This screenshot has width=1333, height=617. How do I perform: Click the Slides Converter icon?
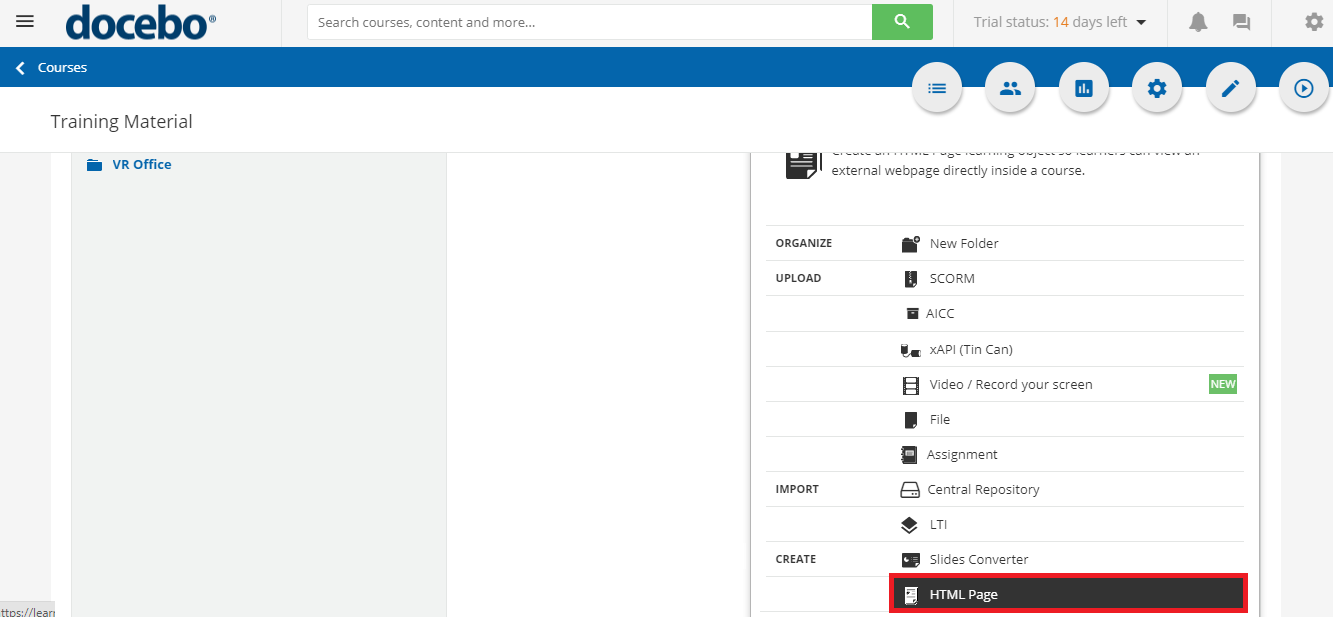click(x=910, y=560)
